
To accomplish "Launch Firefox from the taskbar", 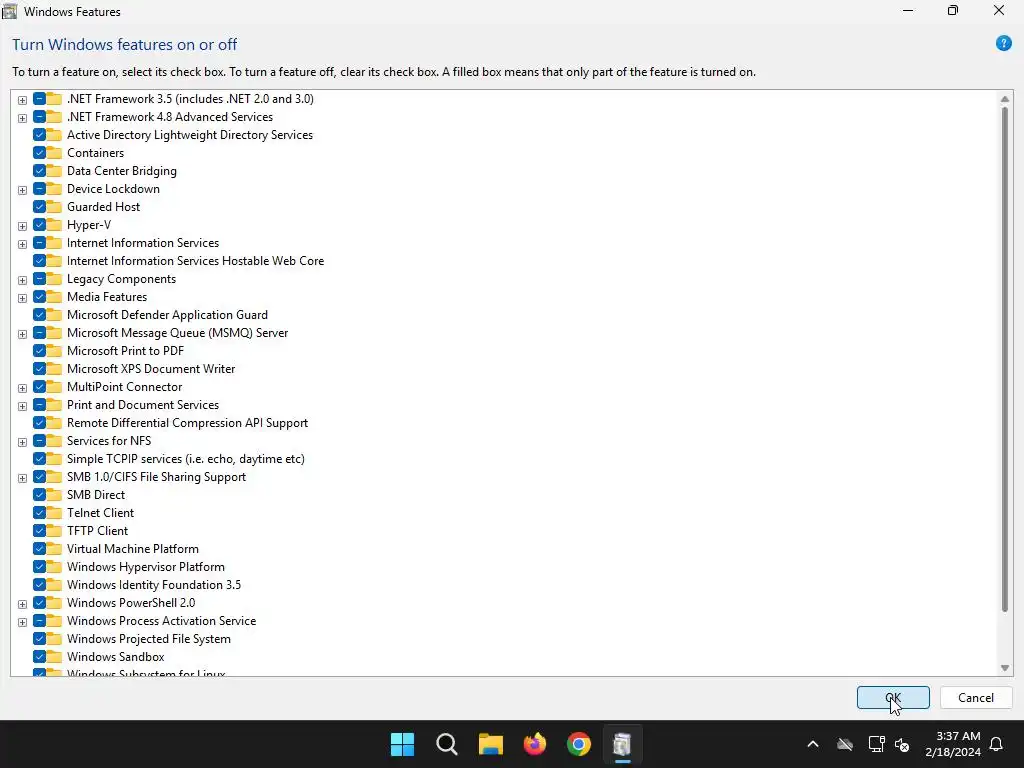I will [535, 744].
